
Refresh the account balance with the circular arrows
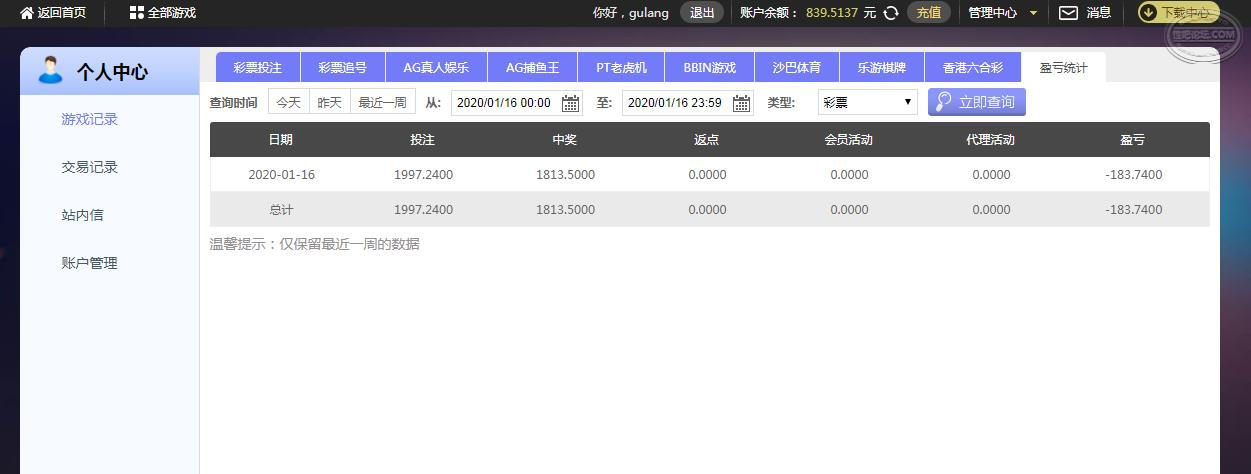[x=890, y=13]
